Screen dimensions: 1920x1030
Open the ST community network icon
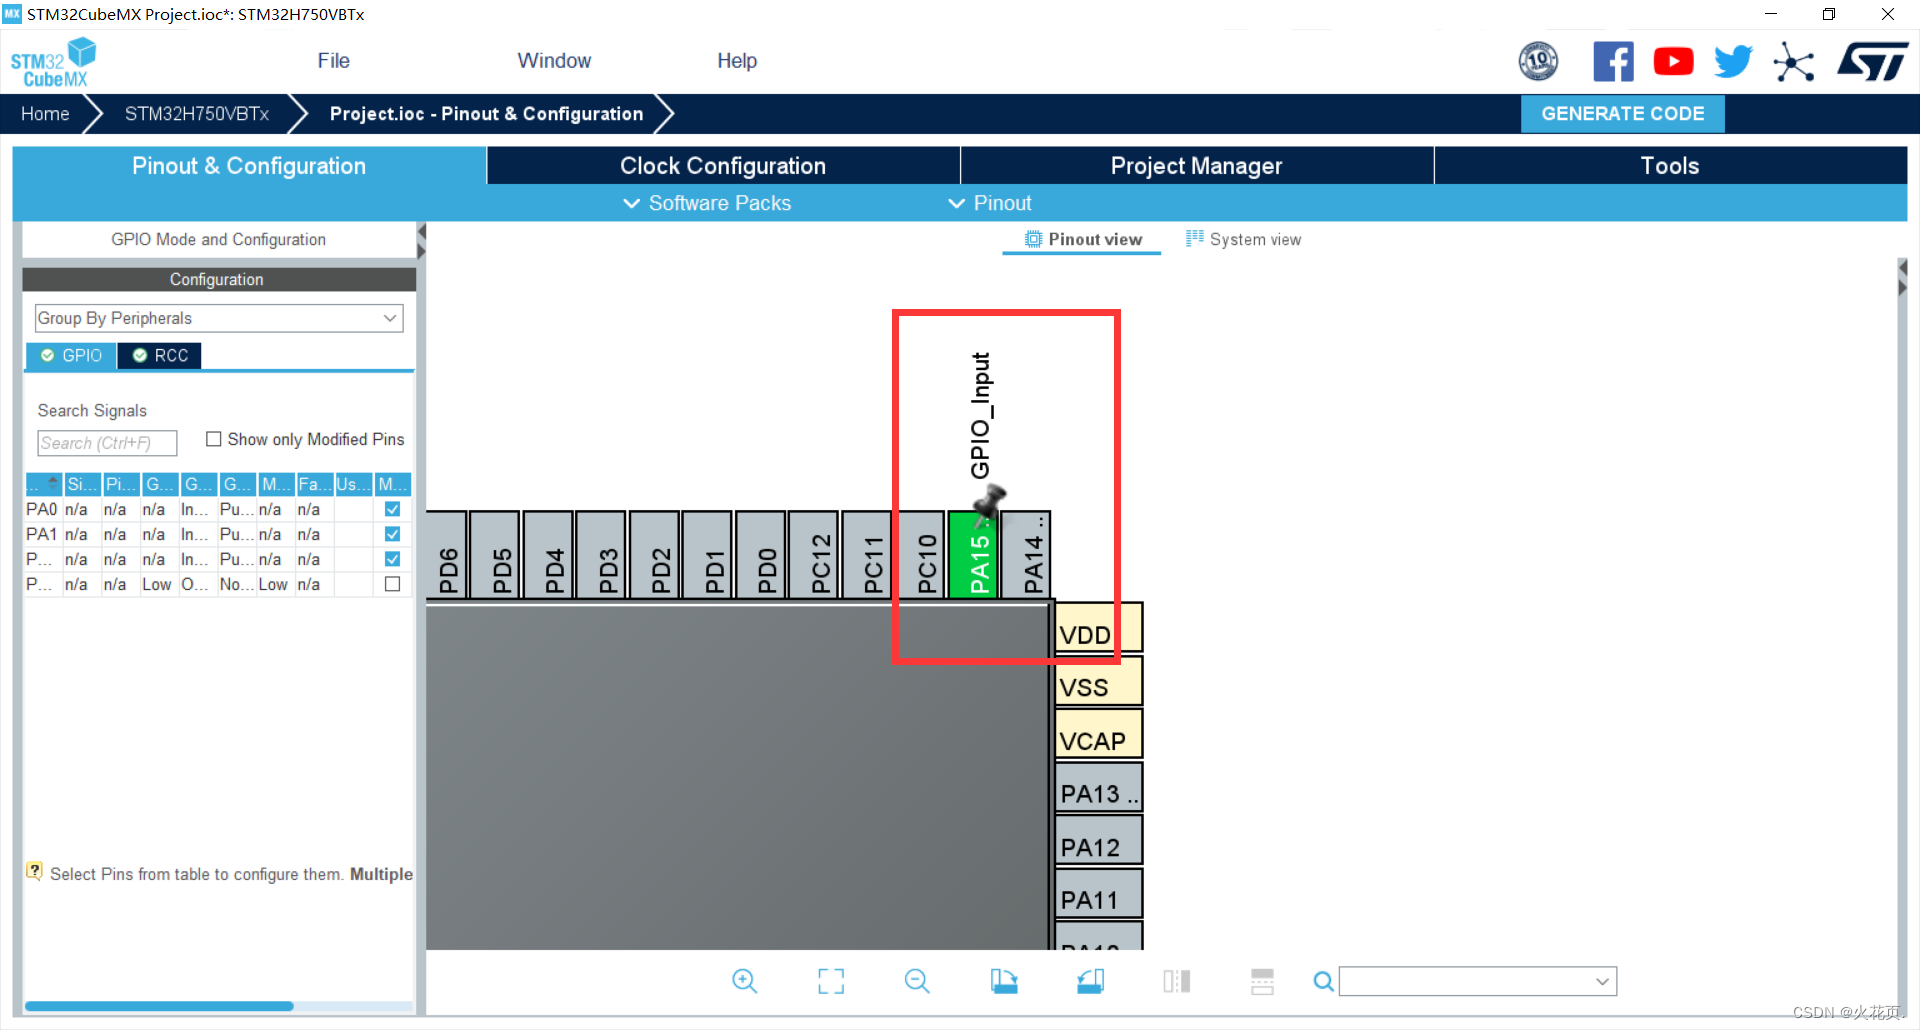(x=1793, y=63)
